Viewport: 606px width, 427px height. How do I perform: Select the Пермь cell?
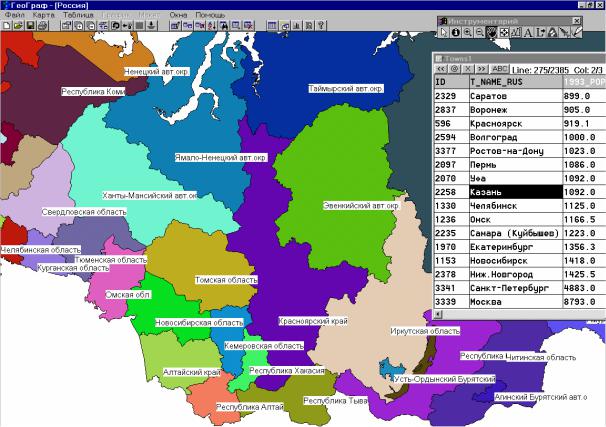(x=516, y=165)
